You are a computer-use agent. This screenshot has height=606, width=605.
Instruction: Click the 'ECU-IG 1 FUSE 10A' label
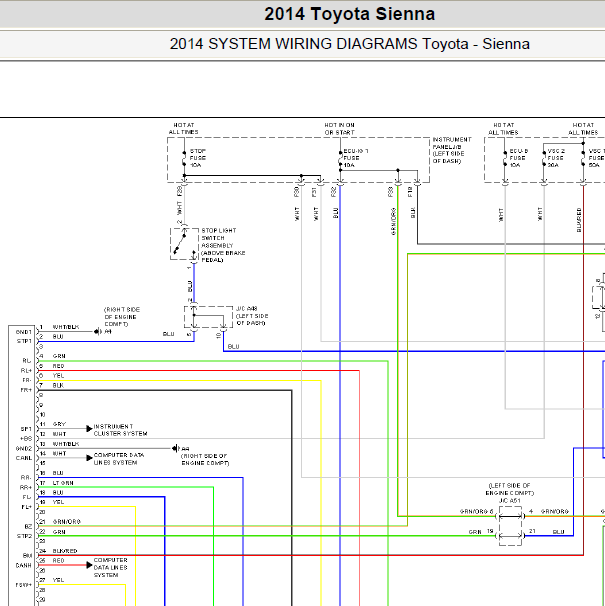tap(356, 158)
